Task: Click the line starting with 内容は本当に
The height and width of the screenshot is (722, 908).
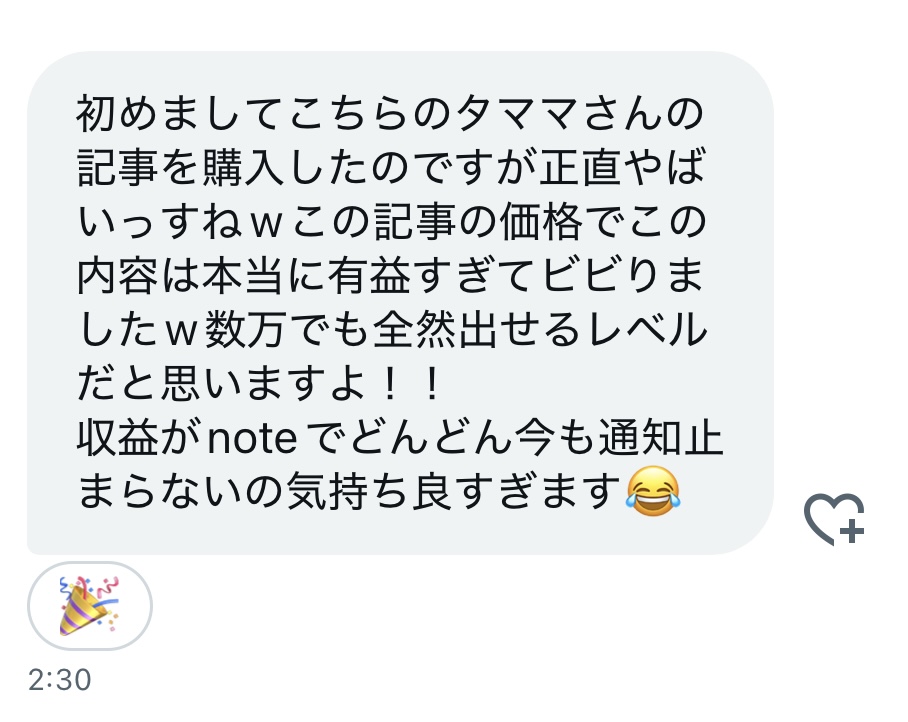Action: click(x=390, y=276)
